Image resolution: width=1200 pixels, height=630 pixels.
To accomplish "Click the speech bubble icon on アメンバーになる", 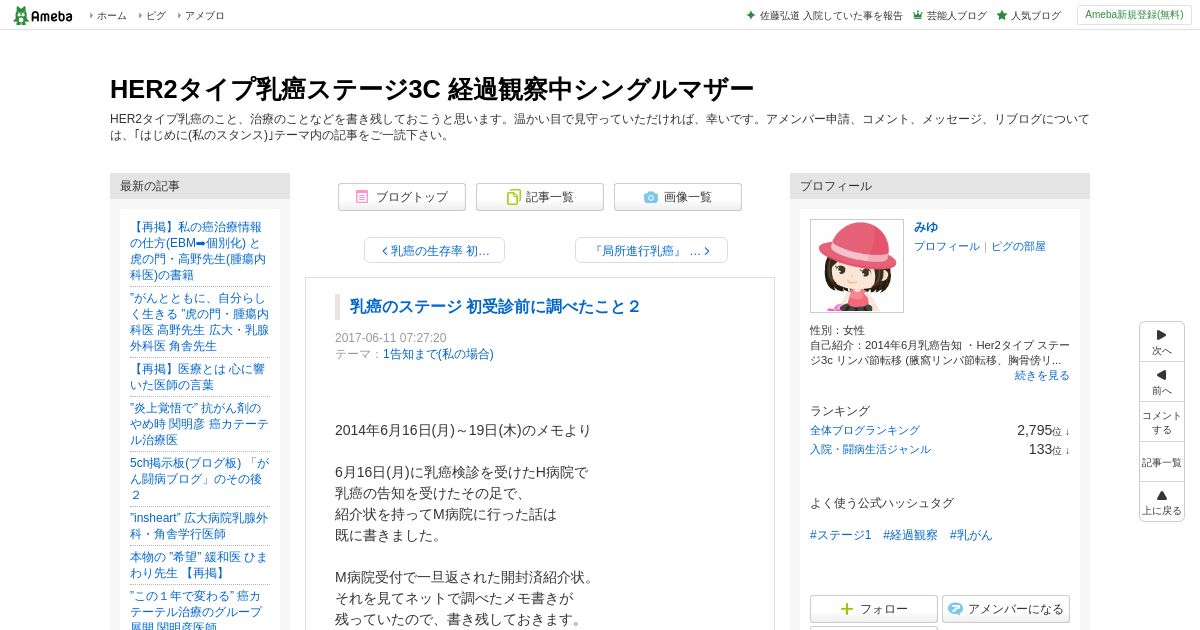I will (x=955, y=609).
